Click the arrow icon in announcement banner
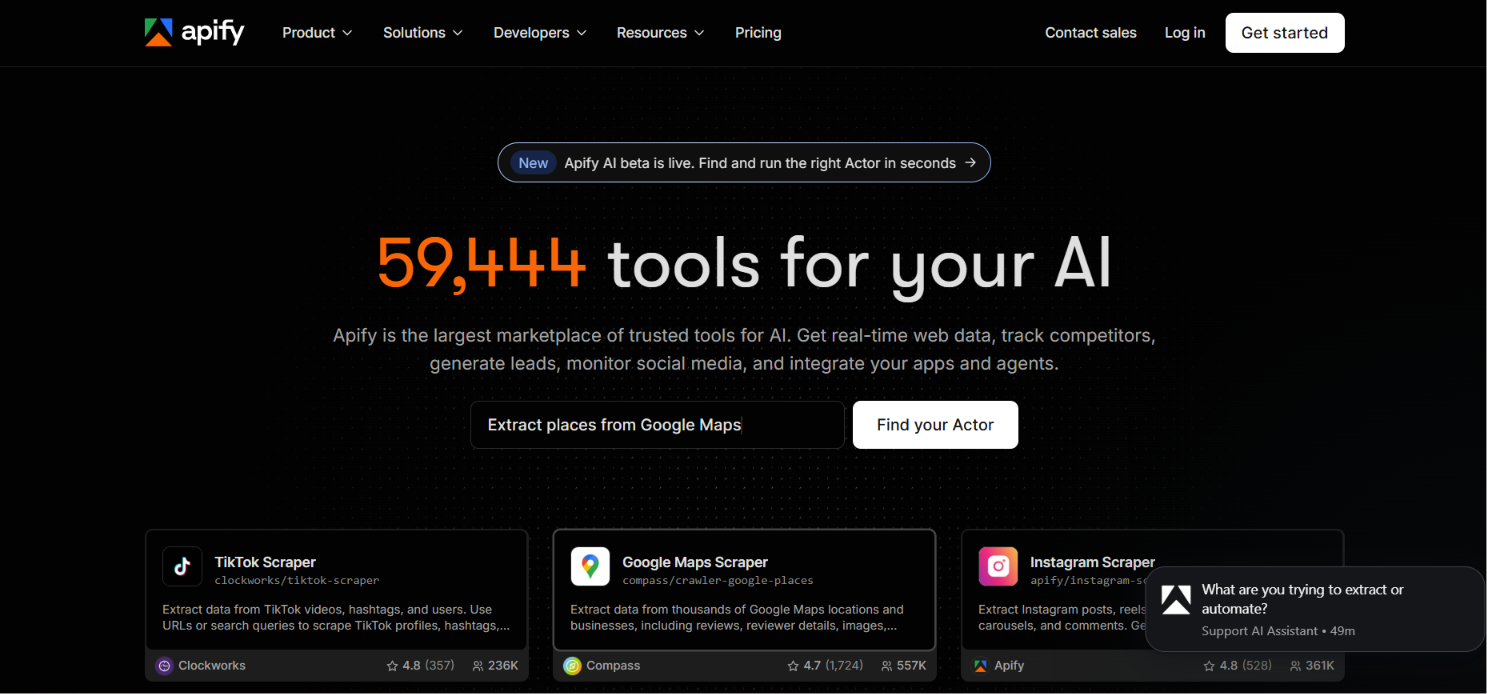The image size is (1487, 694). (970, 163)
